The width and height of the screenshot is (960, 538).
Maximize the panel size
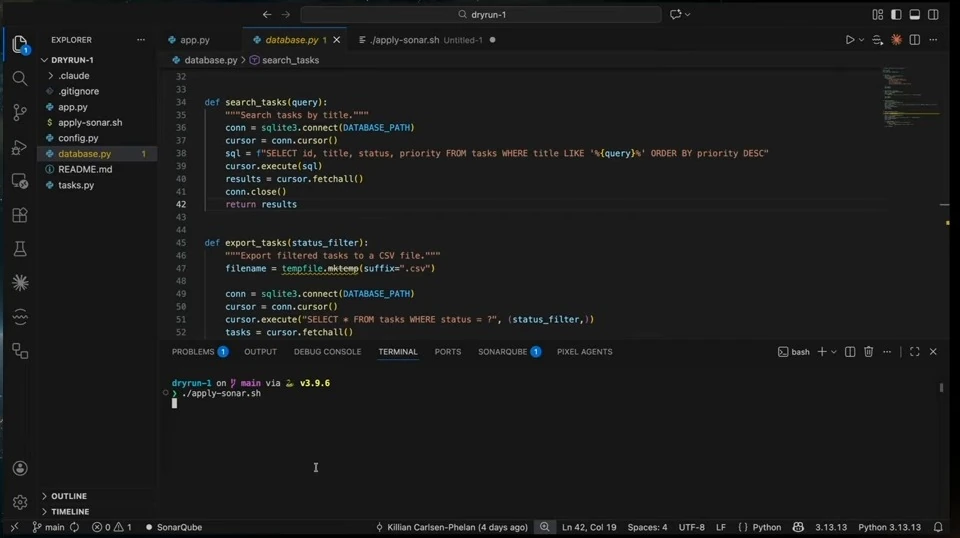tap(915, 352)
